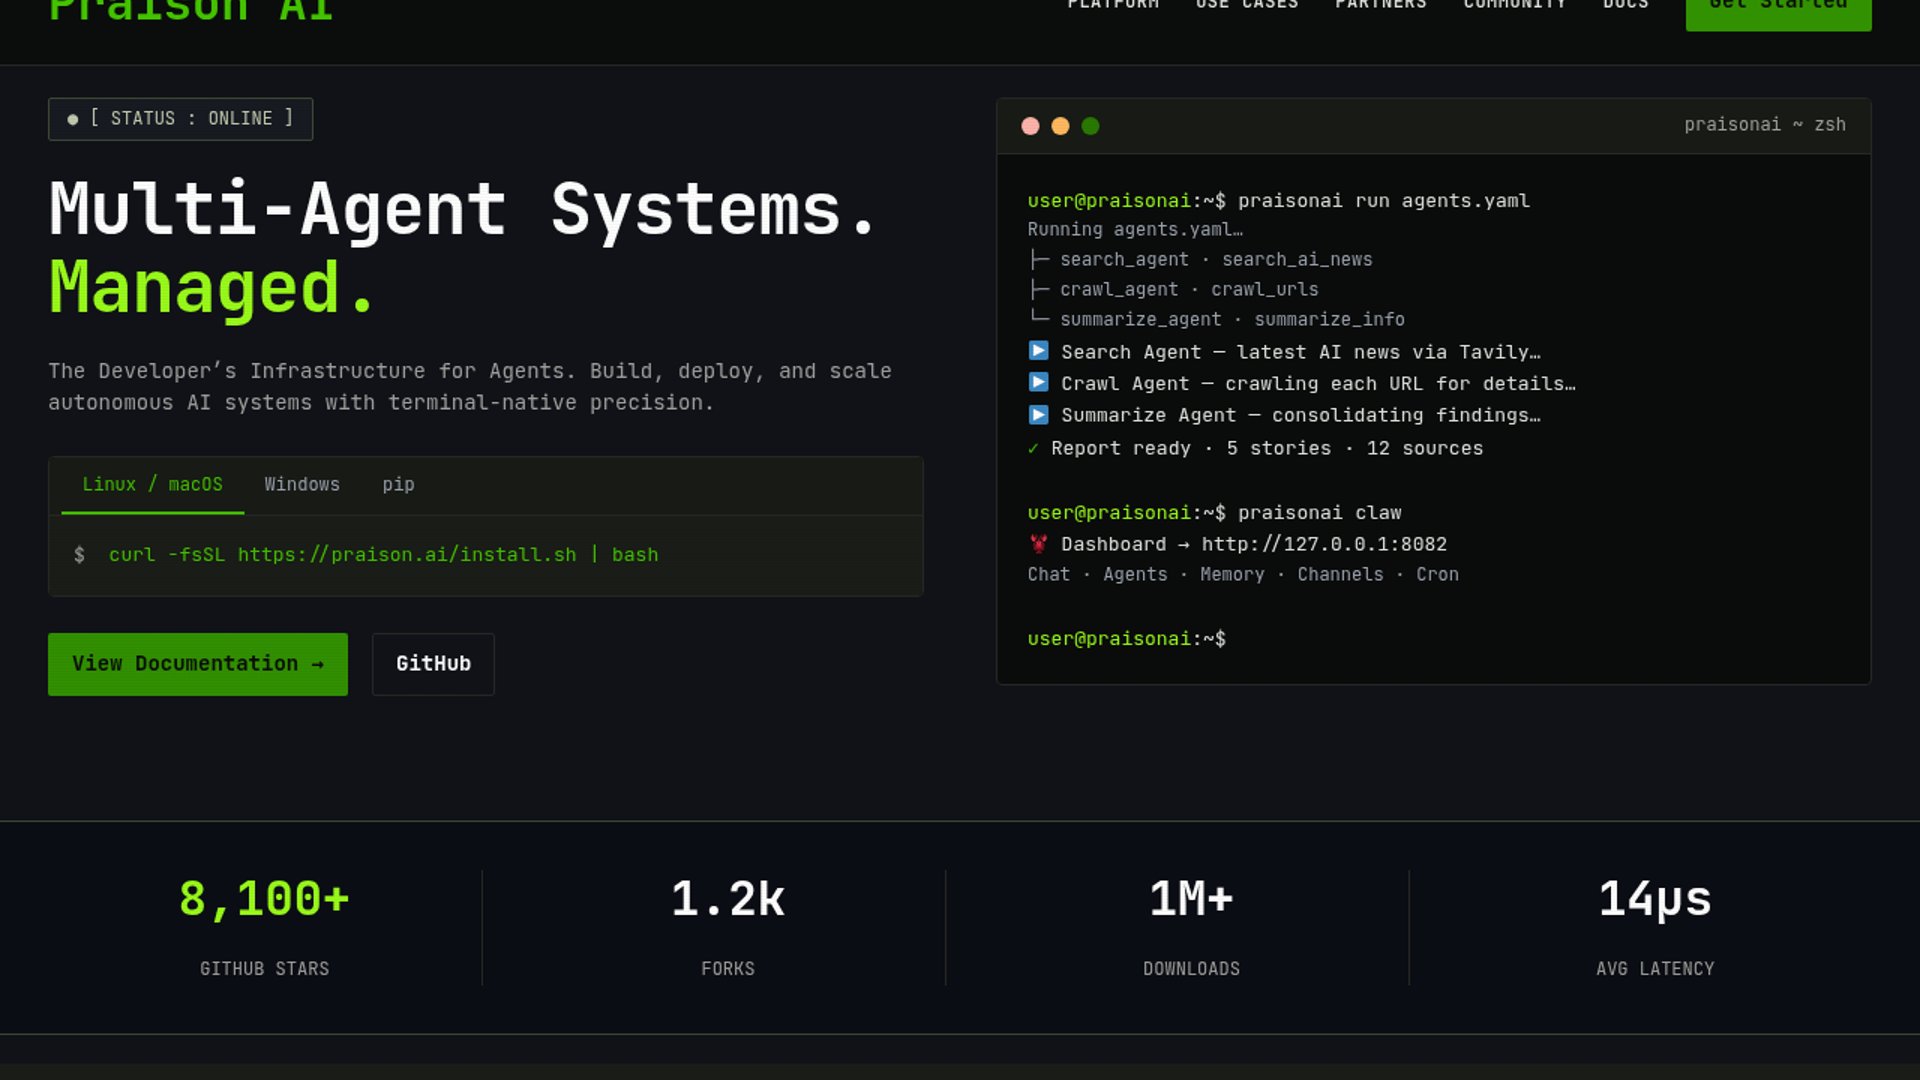This screenshot has height=1080, width=1920.
Task: Open the Community nav link
Action: 1514,5
